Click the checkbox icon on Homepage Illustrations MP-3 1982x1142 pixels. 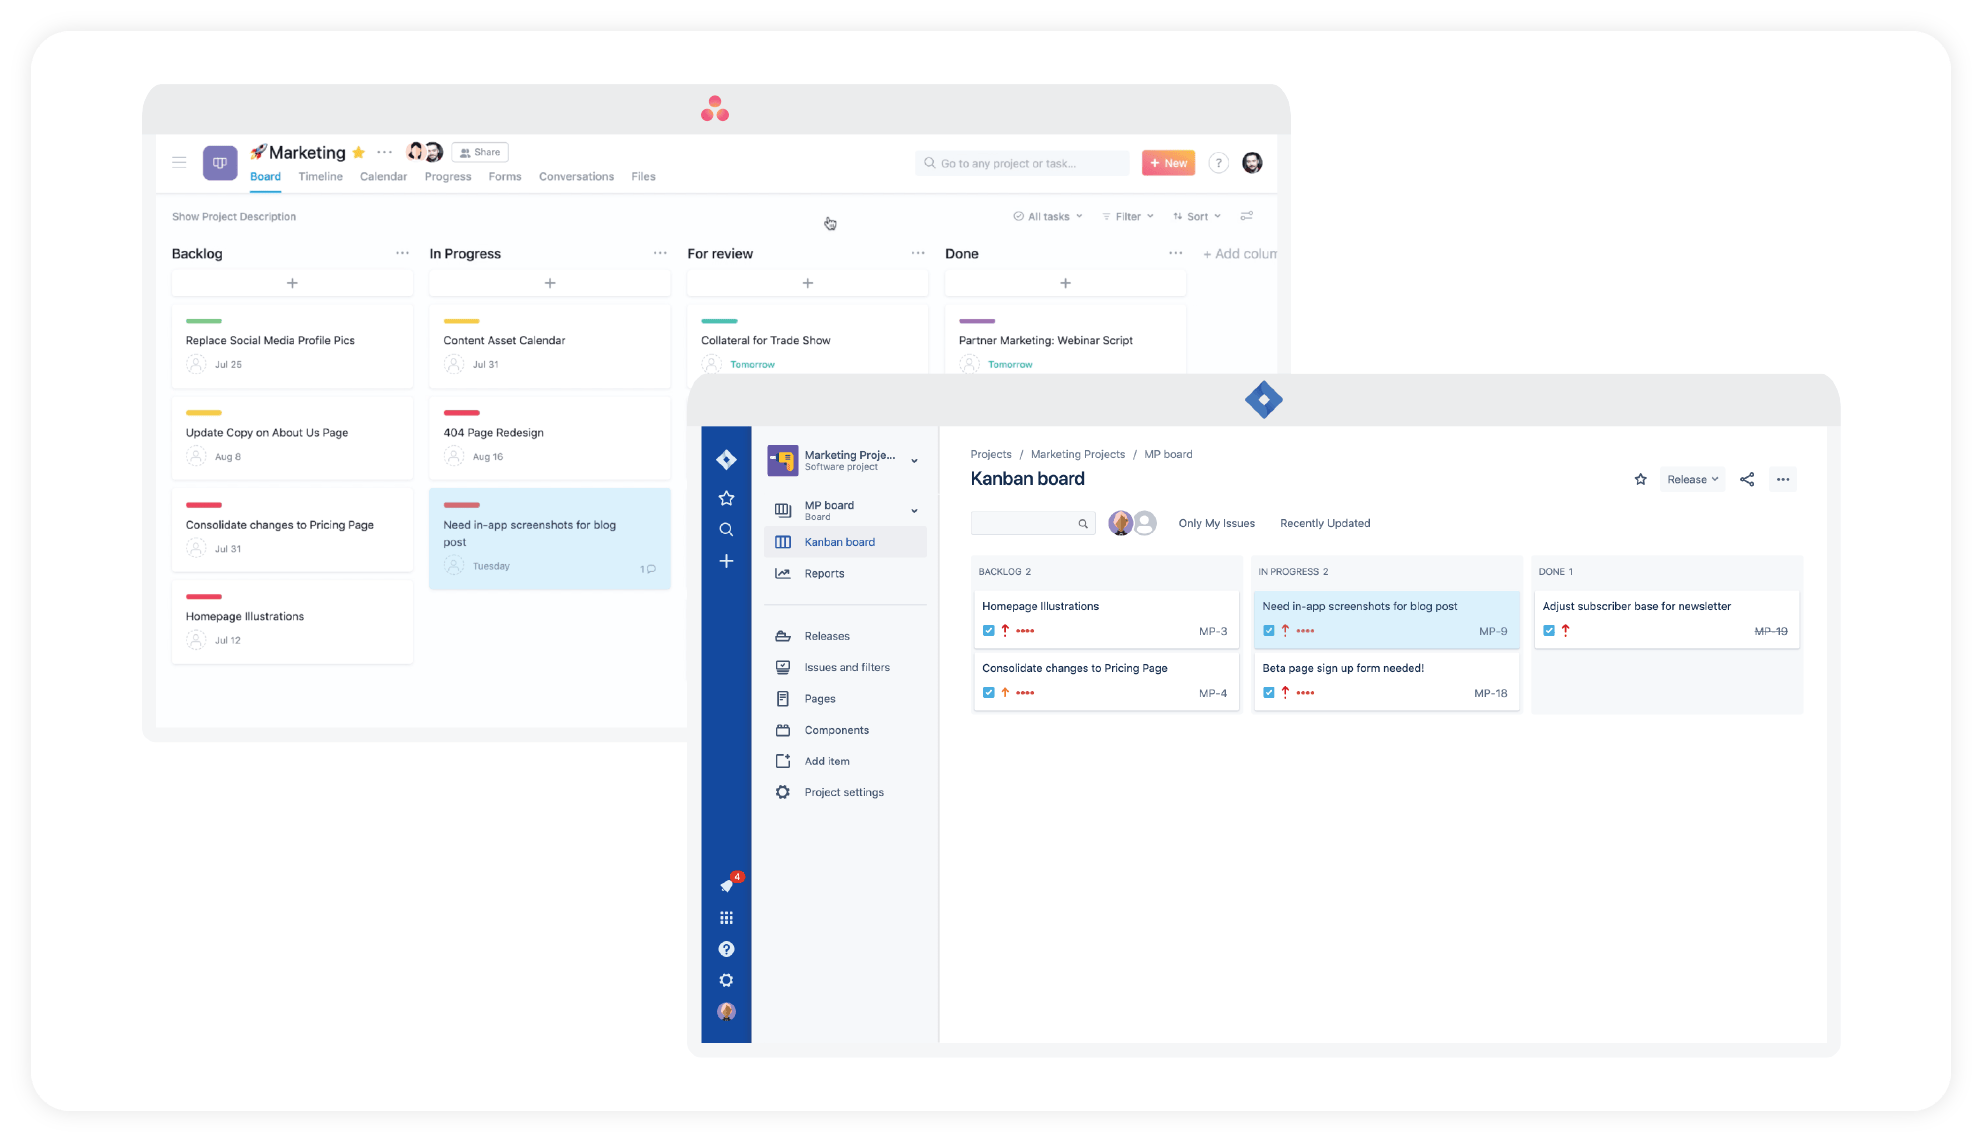(x=988, y=631)
